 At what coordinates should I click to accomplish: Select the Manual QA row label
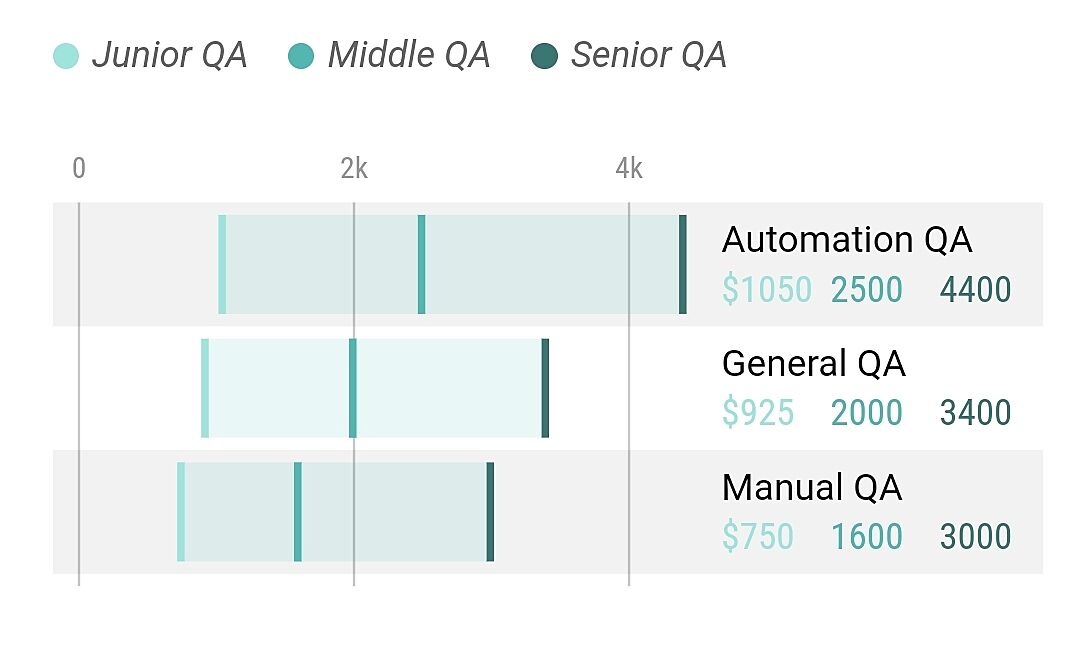pos(811,488)
